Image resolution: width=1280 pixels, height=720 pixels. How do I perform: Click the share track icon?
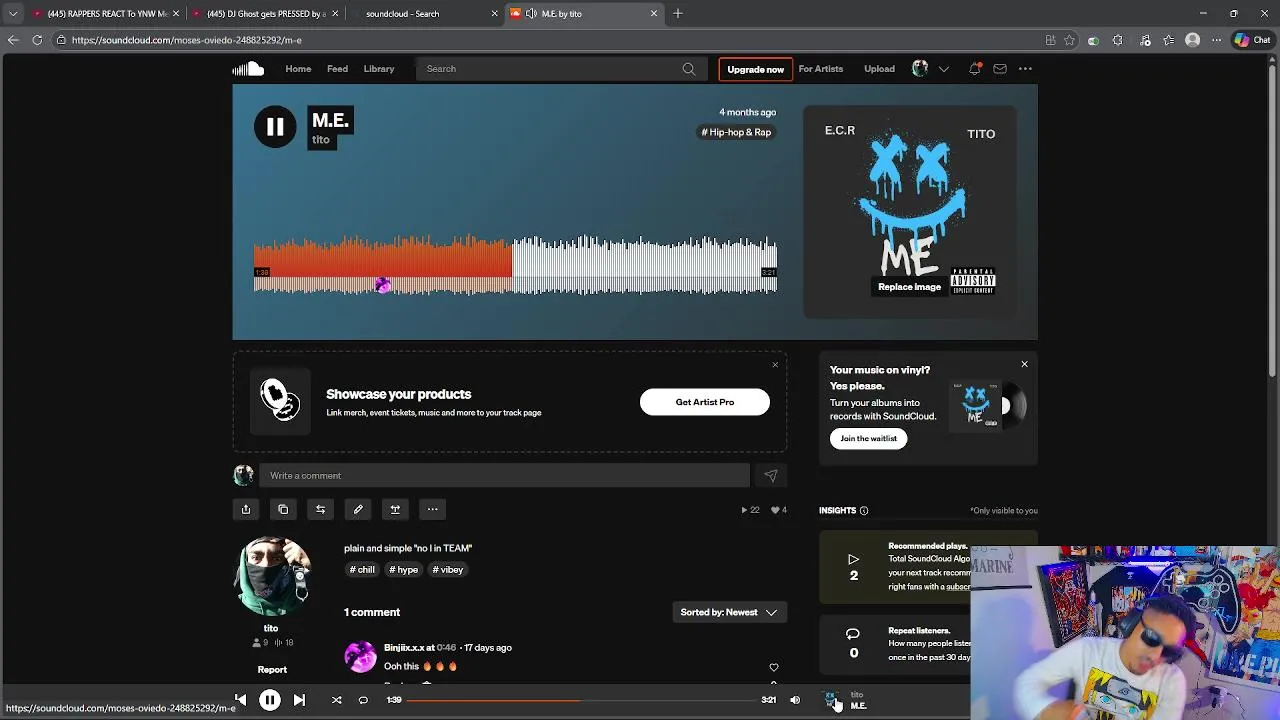245,509
